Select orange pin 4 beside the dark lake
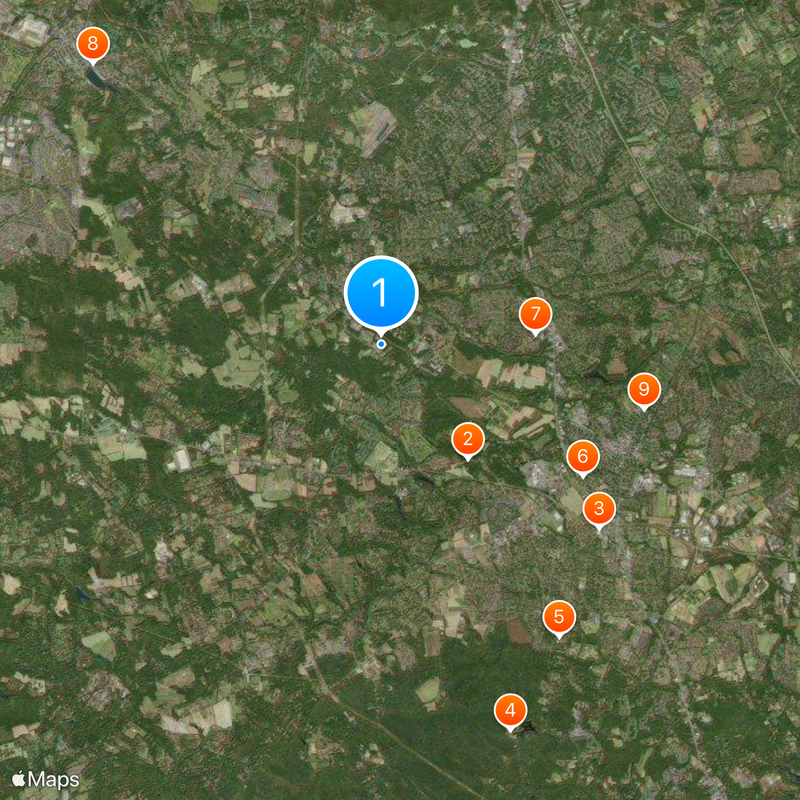Image resolution: width=800 pixels, height=800 pixels. tap(510, 711)
